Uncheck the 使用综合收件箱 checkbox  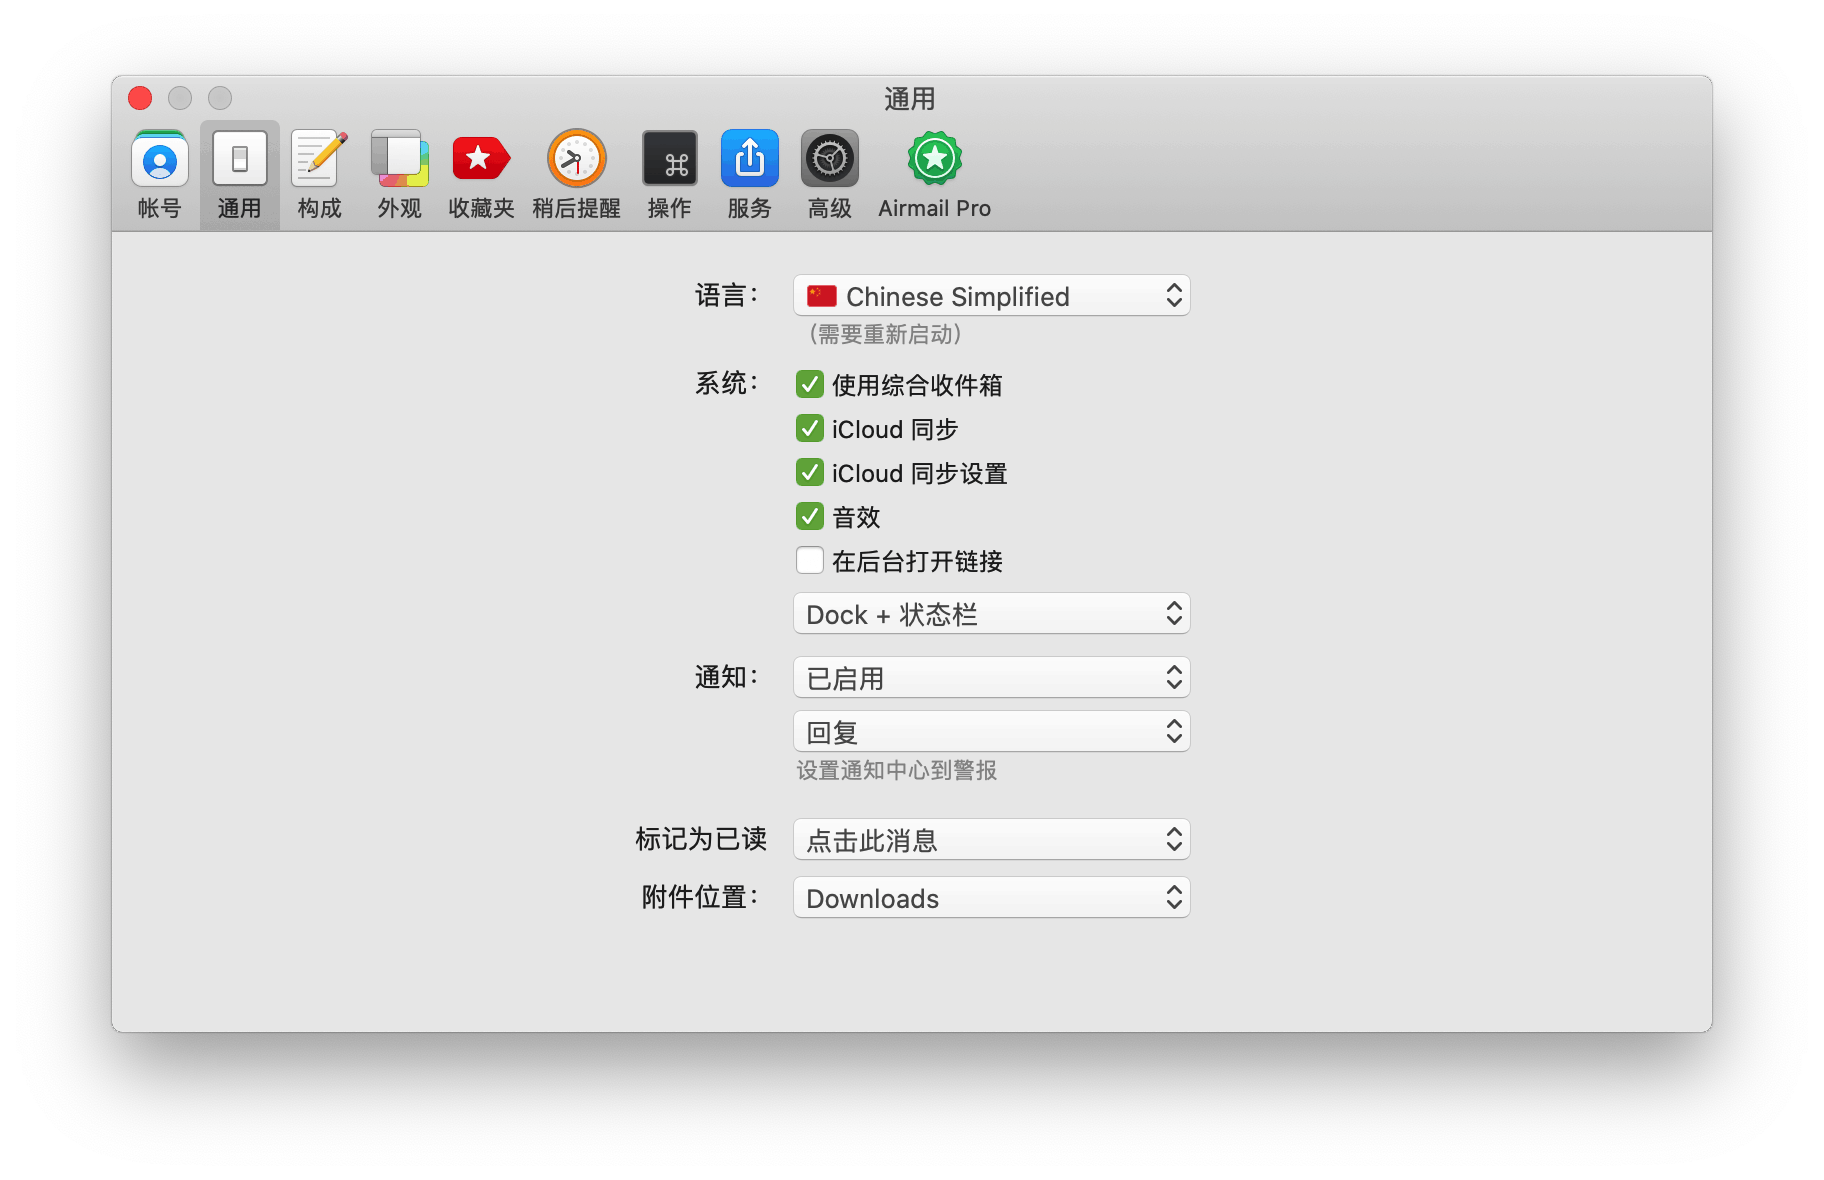pos(810,385)
